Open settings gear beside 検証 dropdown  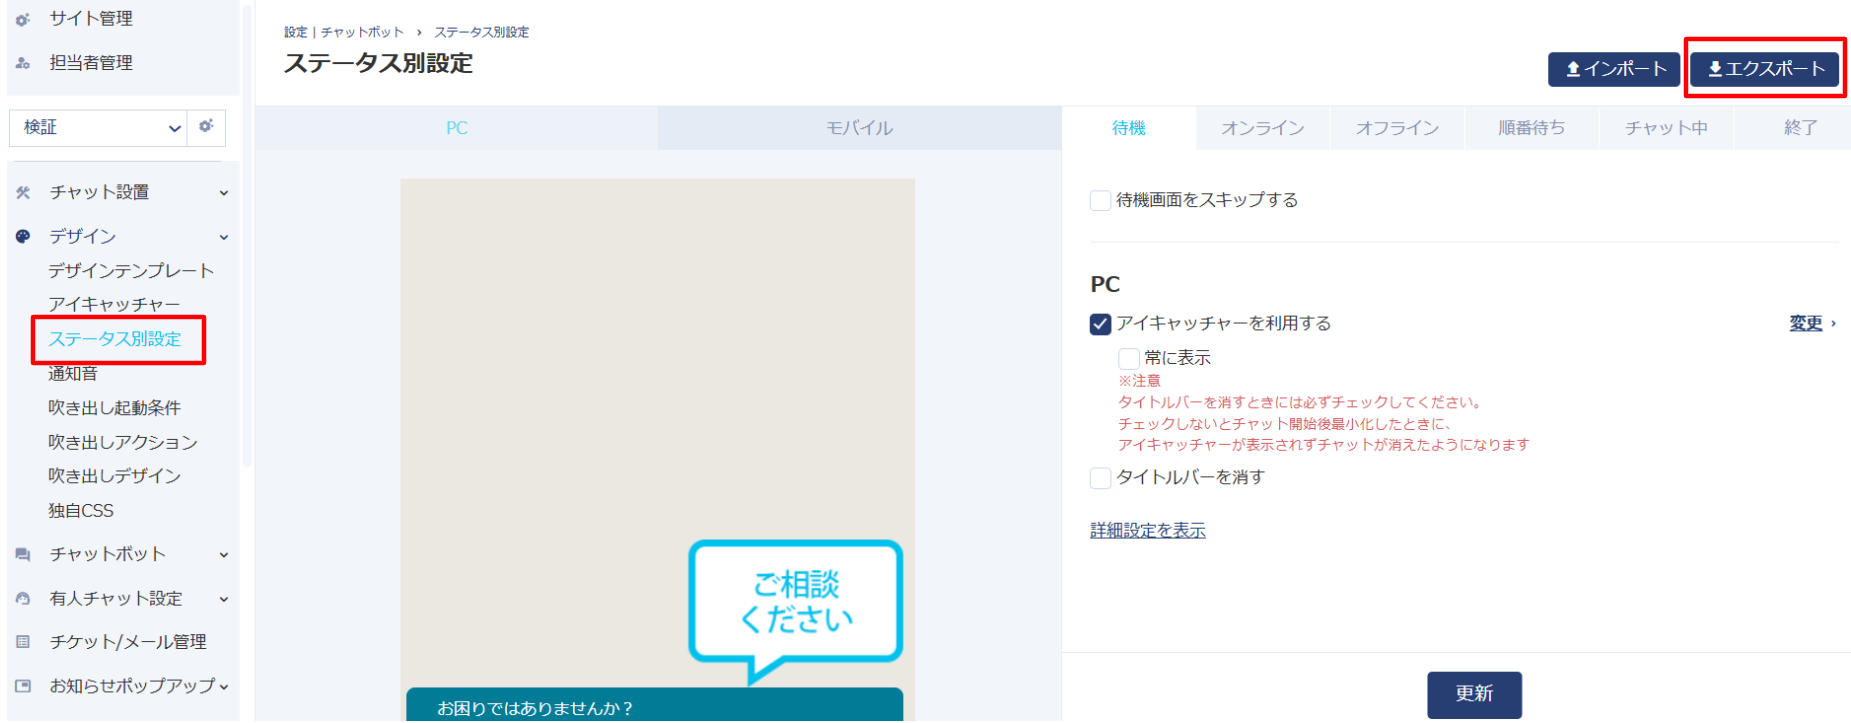pyautogui.click(x=206, y=126)
